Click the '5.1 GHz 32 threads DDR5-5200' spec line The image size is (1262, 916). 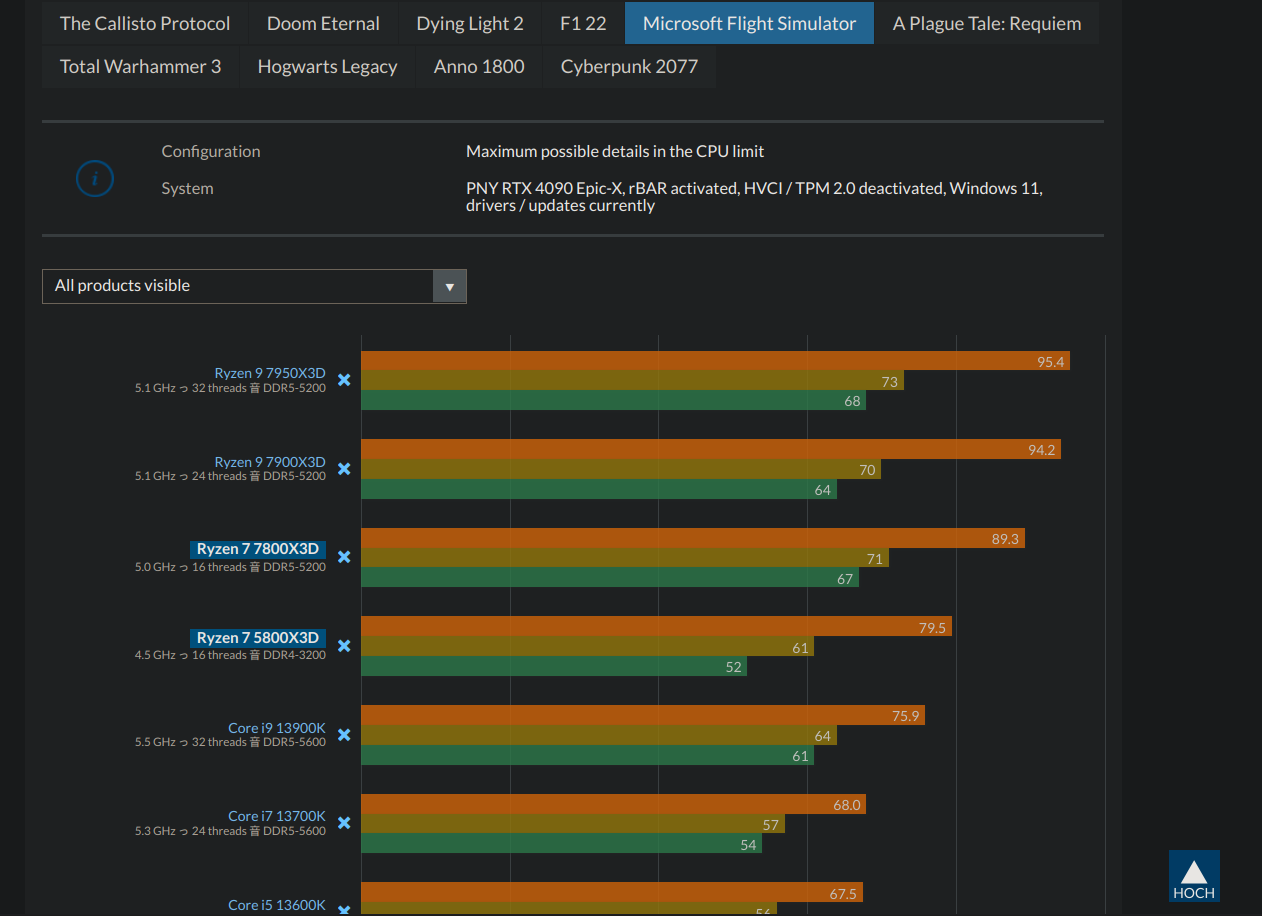[231, 388]
